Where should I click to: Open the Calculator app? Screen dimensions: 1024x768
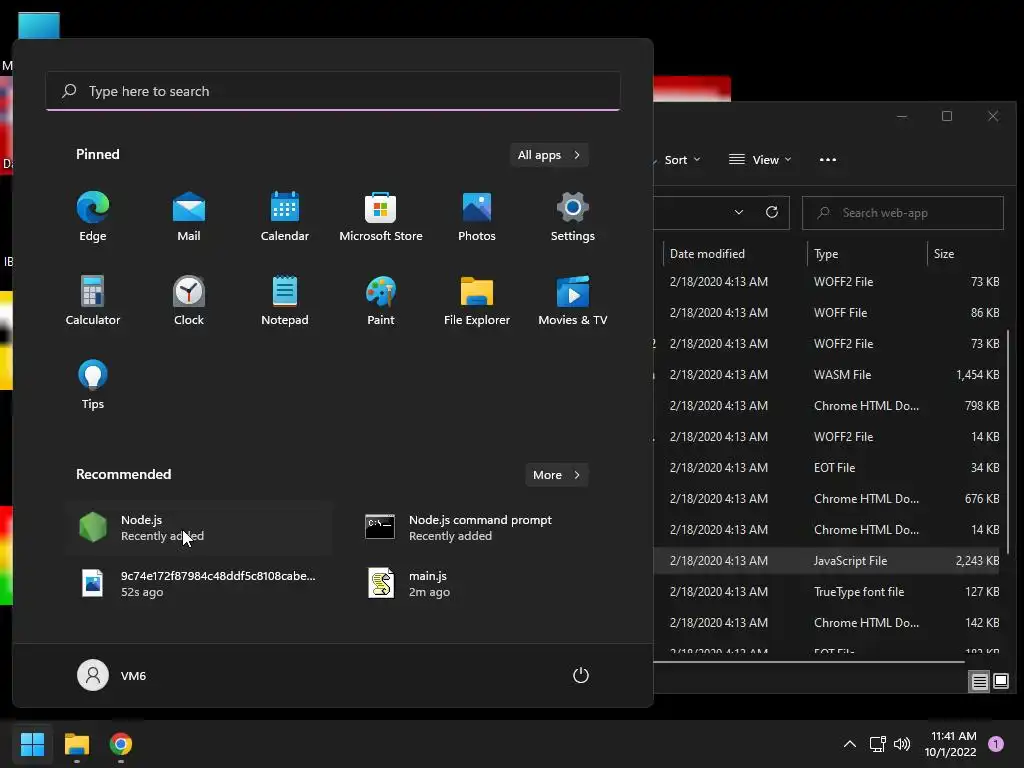(93, 300)
